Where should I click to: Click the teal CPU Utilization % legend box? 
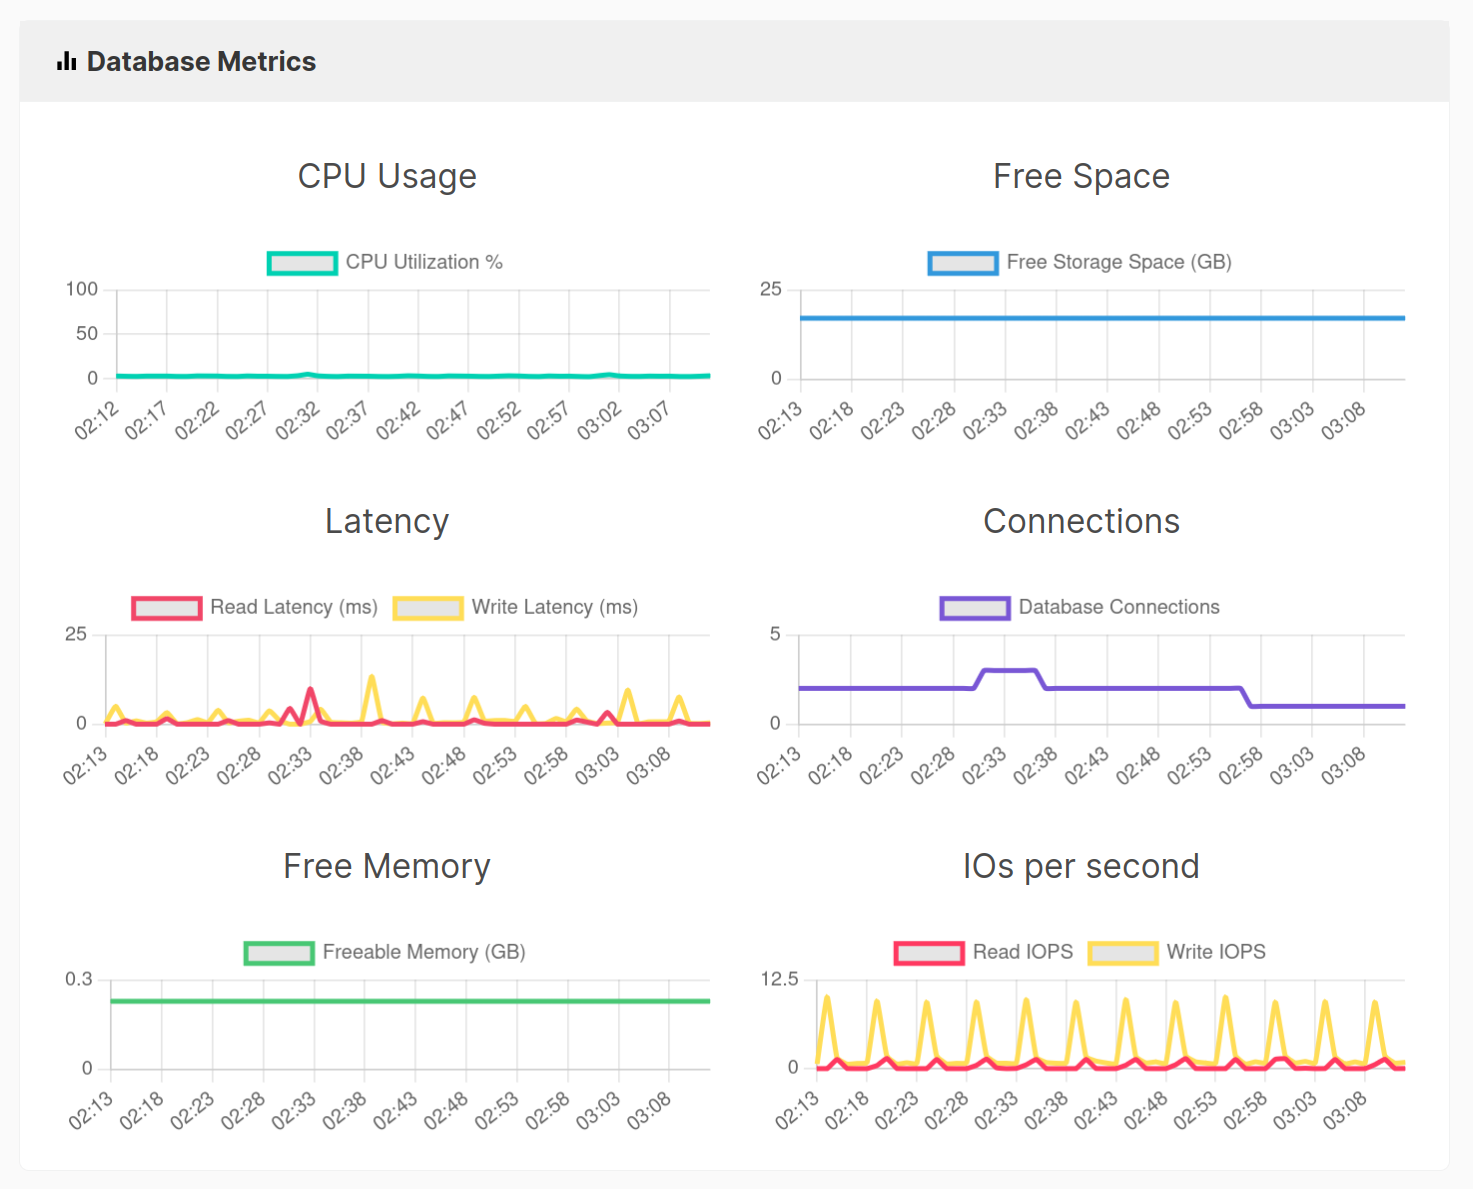tap(301, 263)
